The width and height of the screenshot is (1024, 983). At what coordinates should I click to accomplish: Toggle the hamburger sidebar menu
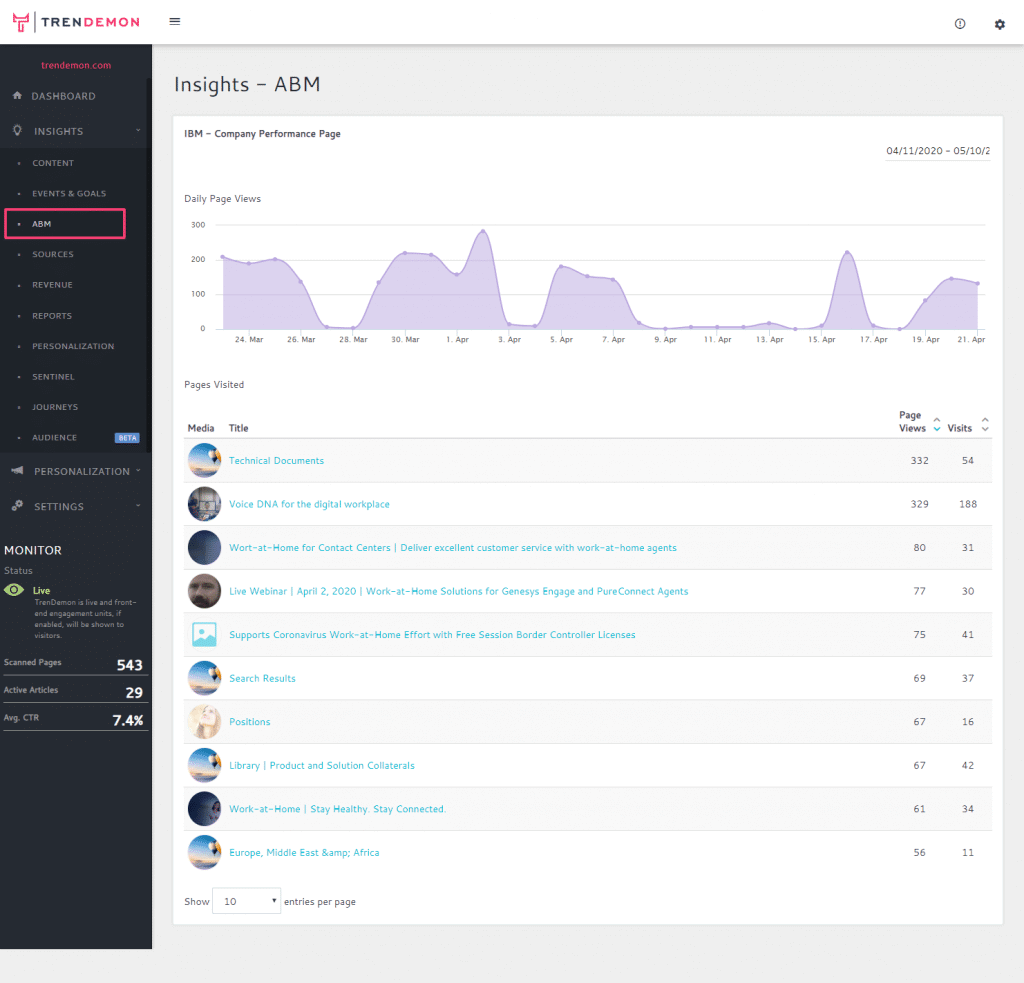click(174, 22)
